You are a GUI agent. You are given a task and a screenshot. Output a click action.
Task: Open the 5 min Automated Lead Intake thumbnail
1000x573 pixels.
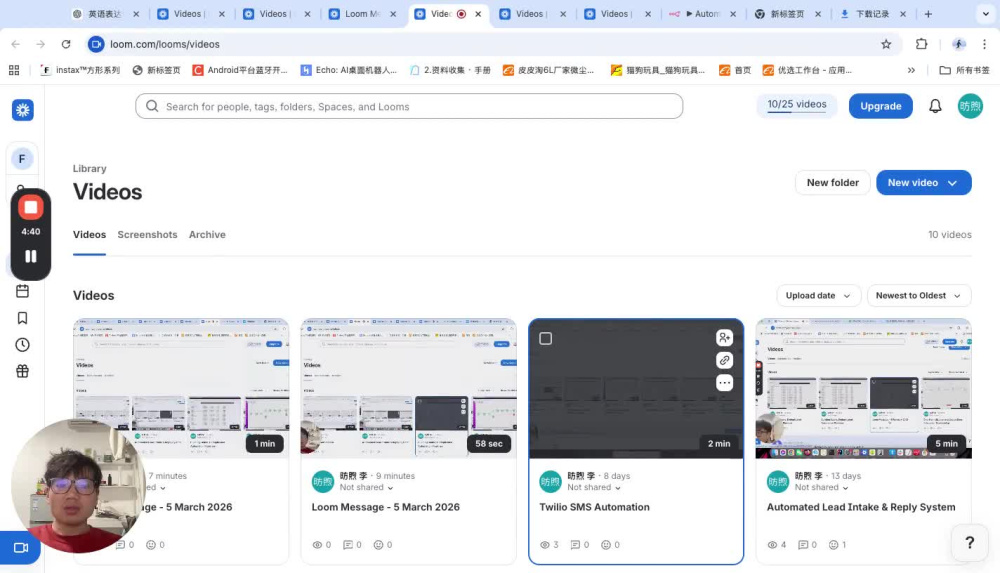click(864, 389)
